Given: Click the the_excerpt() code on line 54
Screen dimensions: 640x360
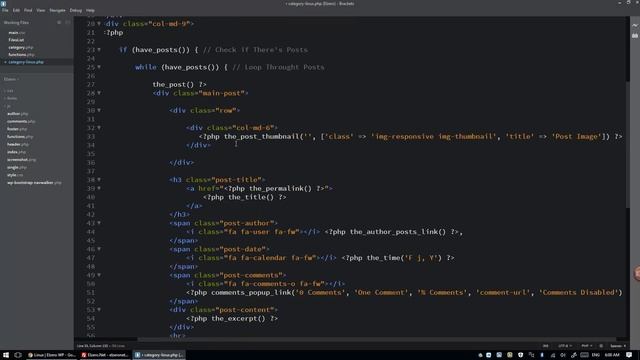Looking at the screenshot, I should pyautogui.click(x=238, y=318).
